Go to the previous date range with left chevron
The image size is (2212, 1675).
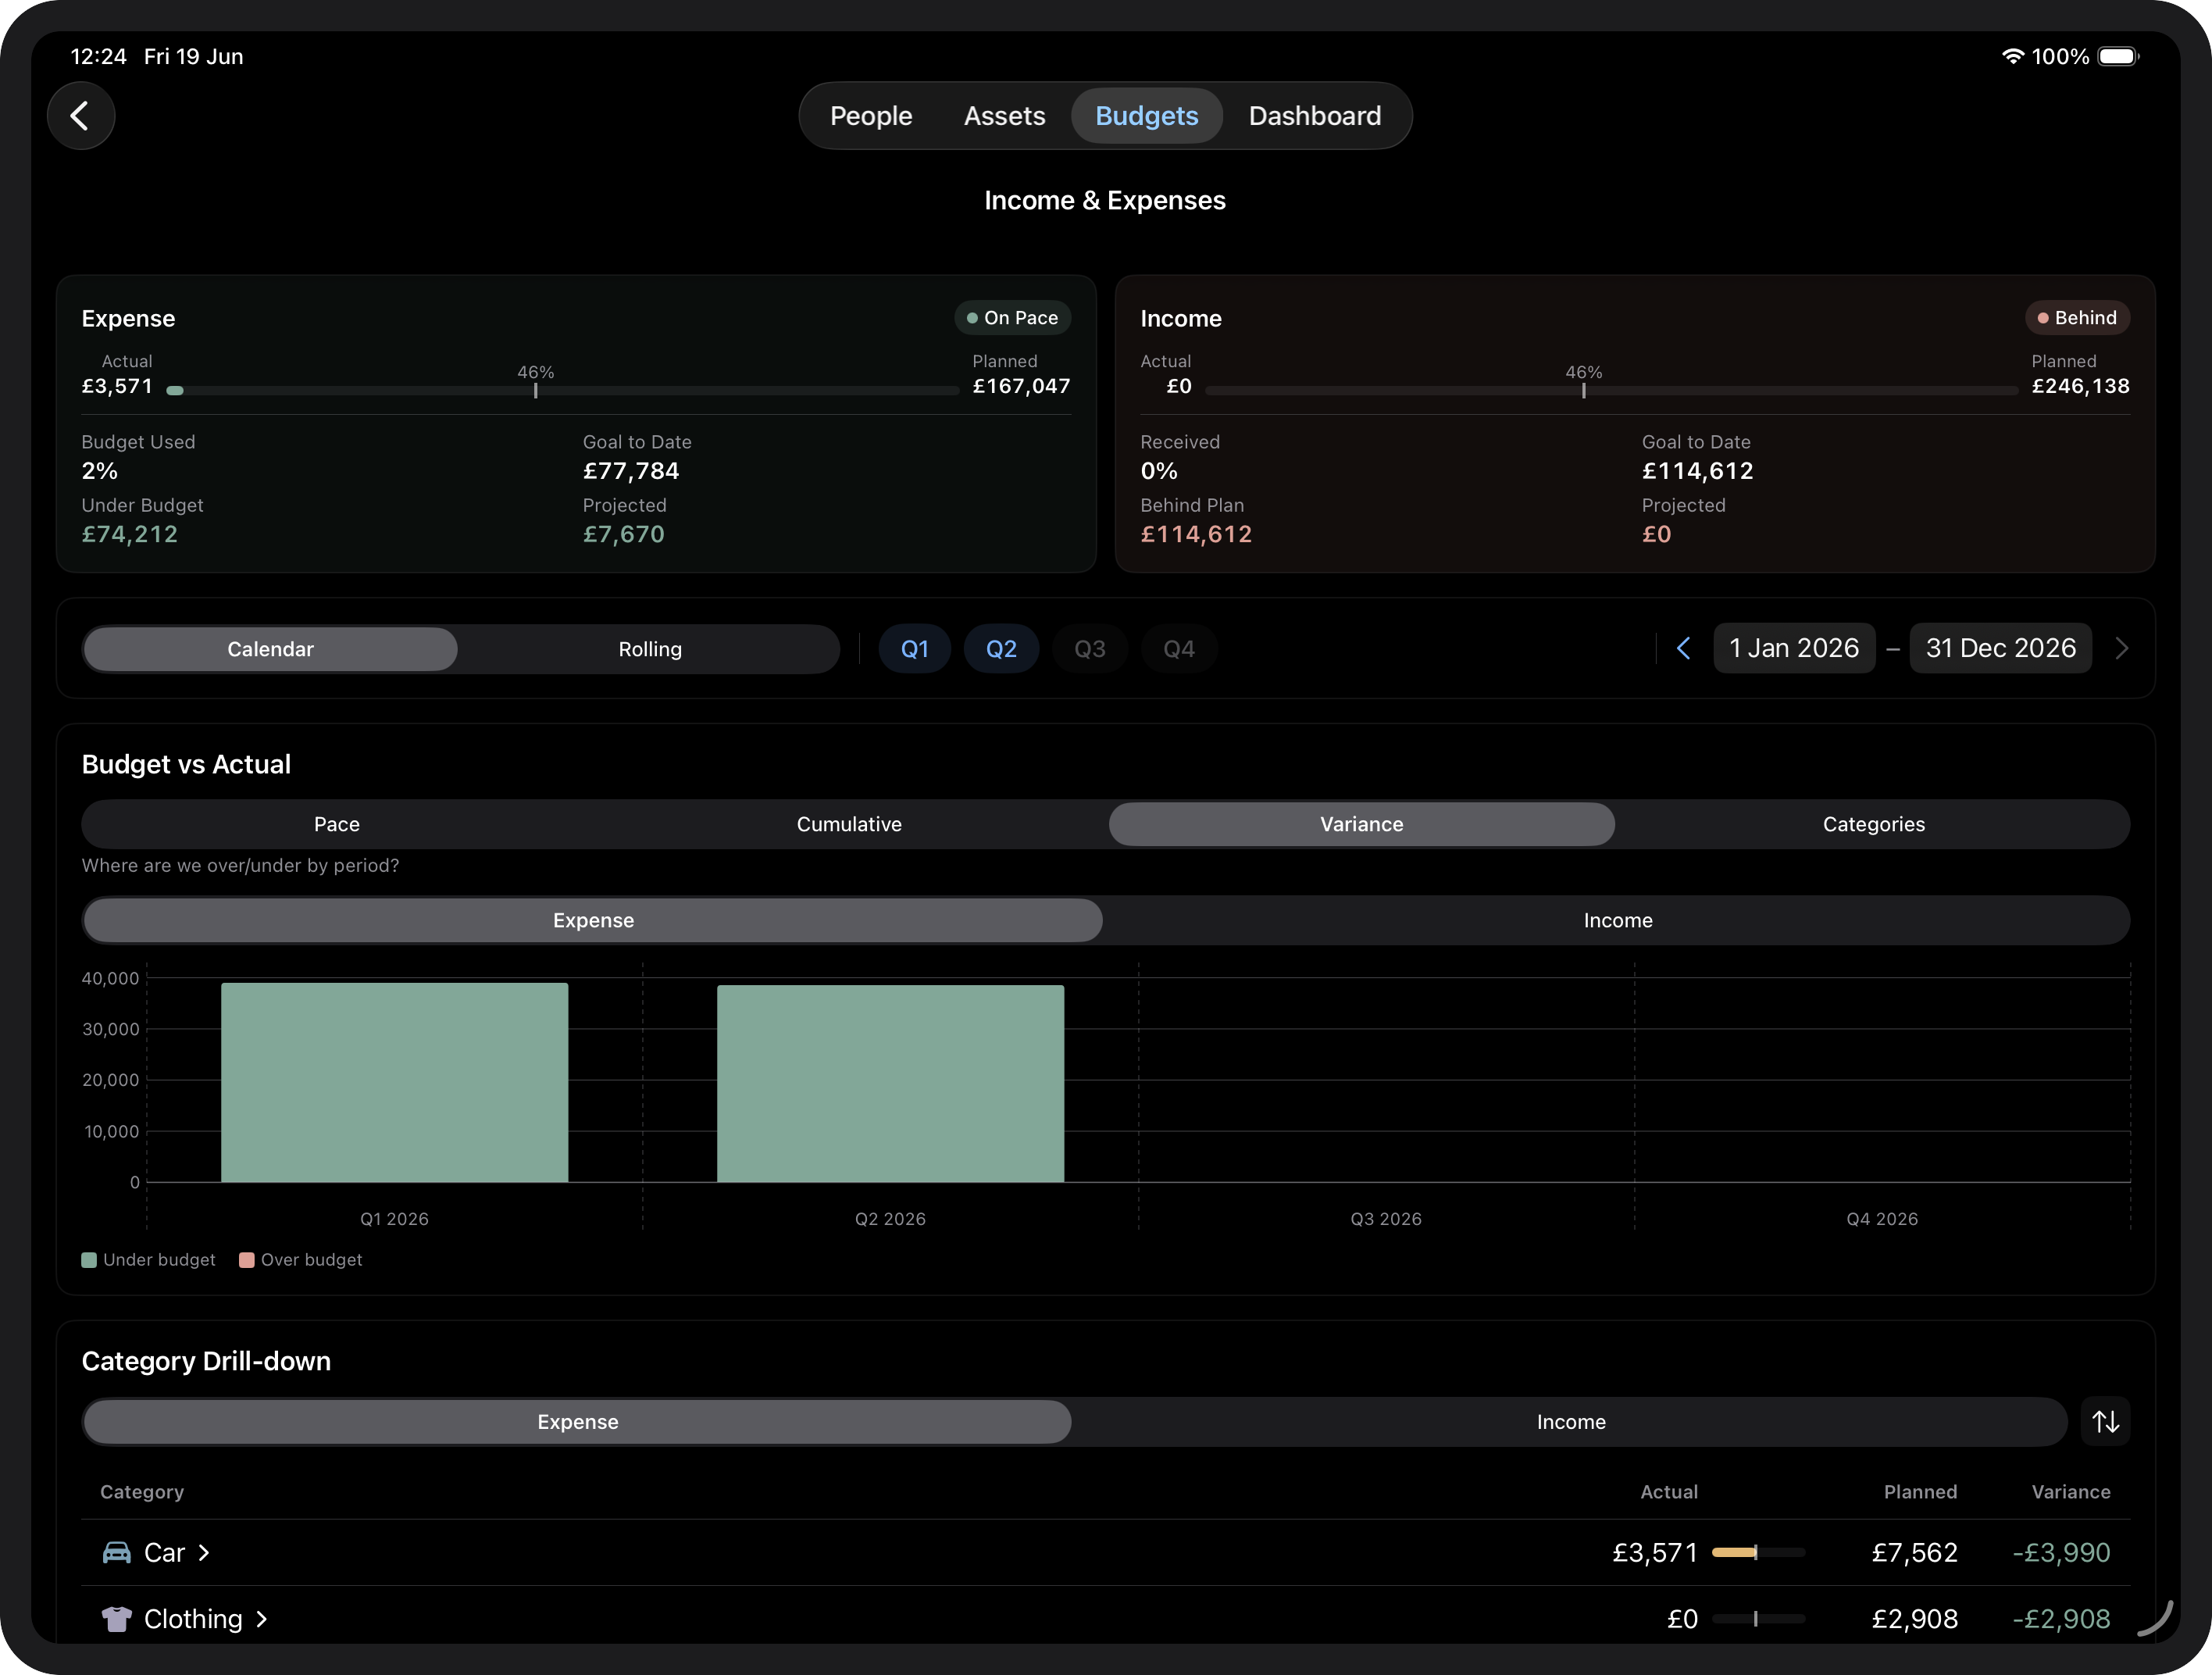(x=1684, y=648)
